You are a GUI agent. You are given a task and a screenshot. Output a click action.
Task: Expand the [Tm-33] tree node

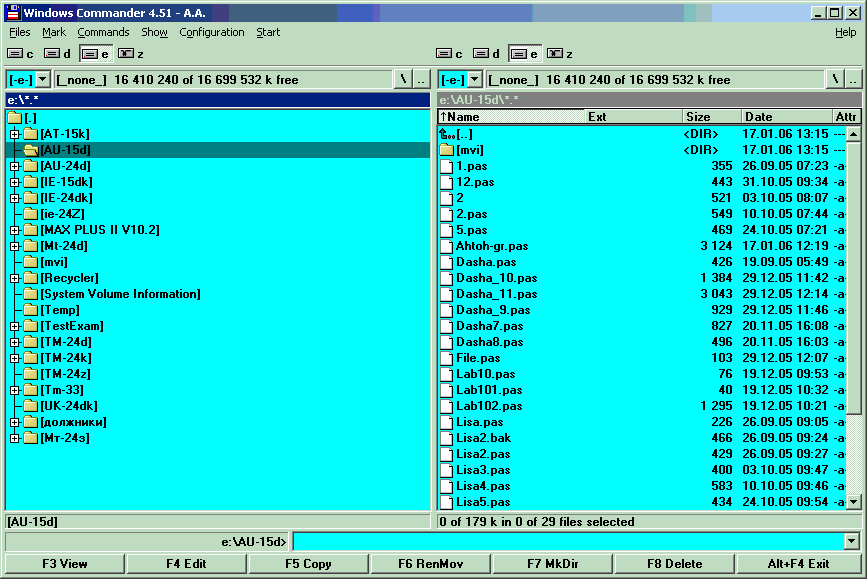[15, 390]
